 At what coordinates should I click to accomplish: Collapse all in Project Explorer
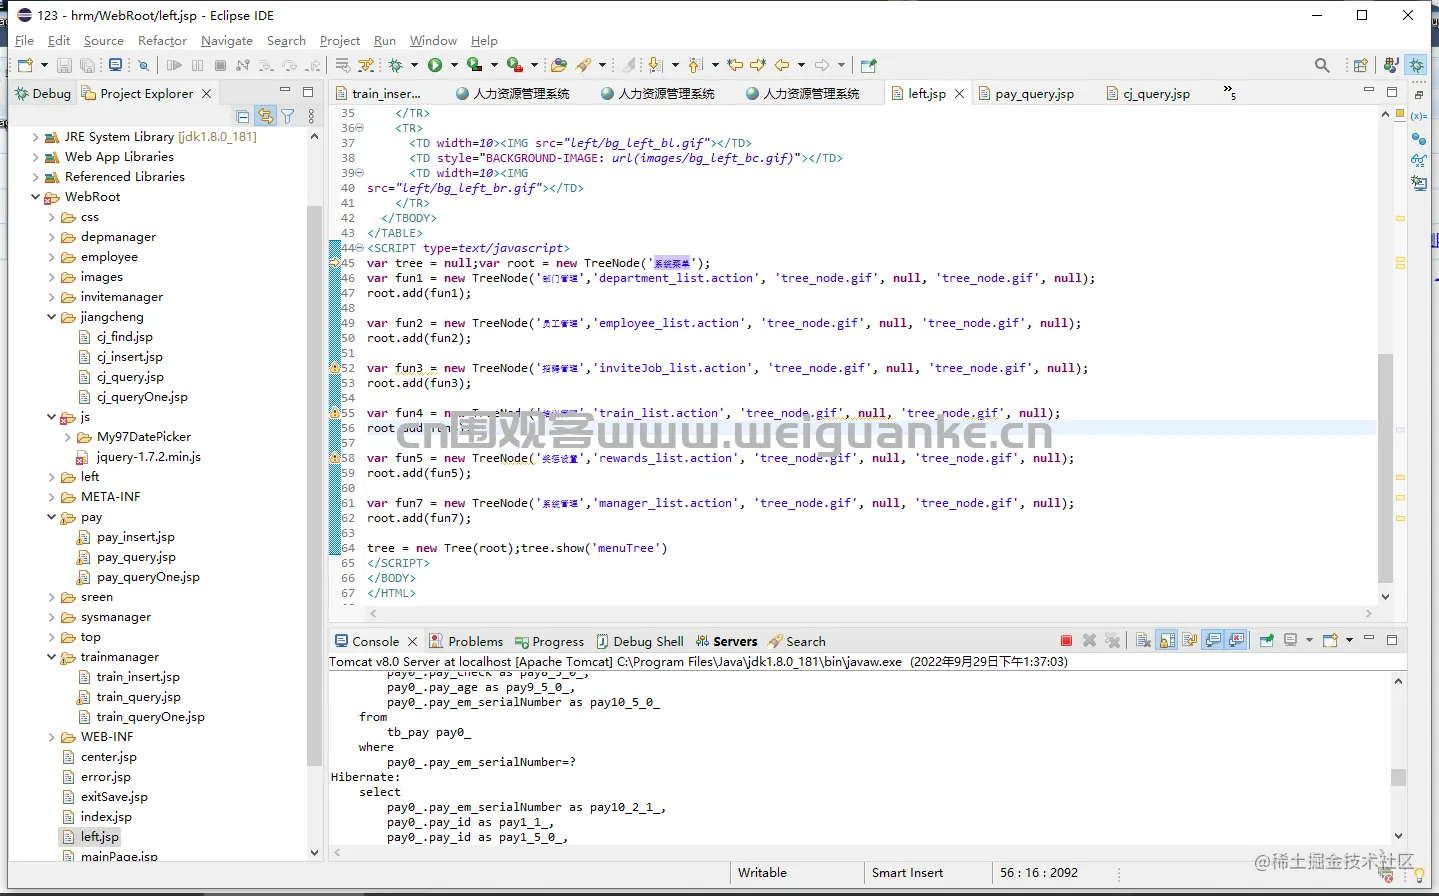point(242,116)
